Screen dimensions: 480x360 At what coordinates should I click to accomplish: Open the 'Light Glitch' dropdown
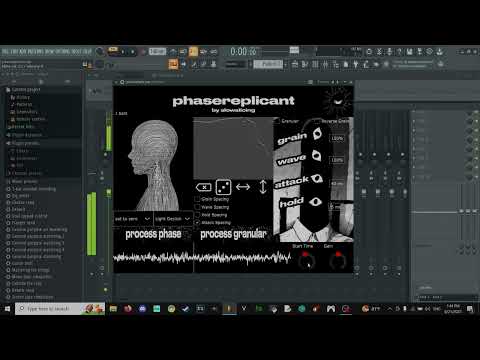(x=173, y=219)
